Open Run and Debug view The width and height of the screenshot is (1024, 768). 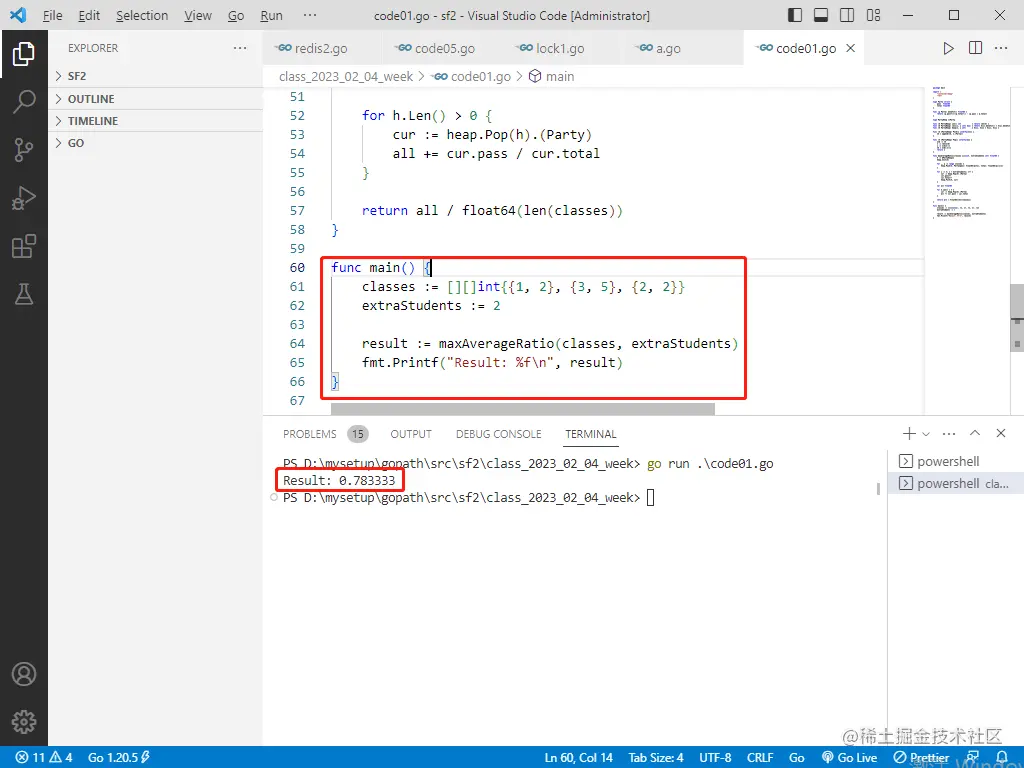point(24,198)
